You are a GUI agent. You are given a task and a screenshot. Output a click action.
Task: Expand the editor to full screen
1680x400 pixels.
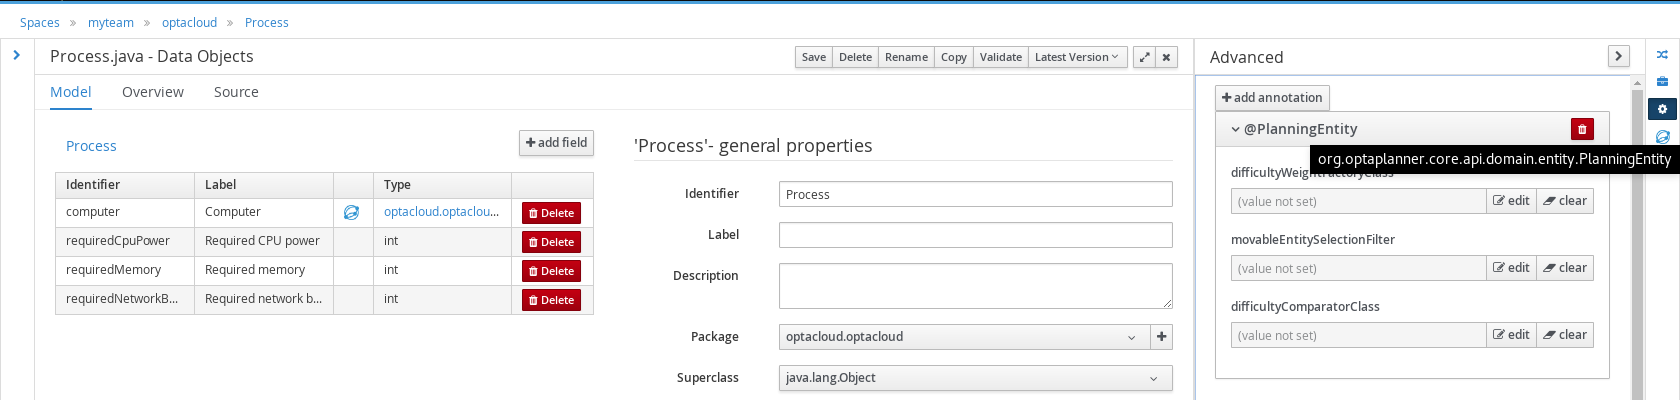pos(1144,57)
